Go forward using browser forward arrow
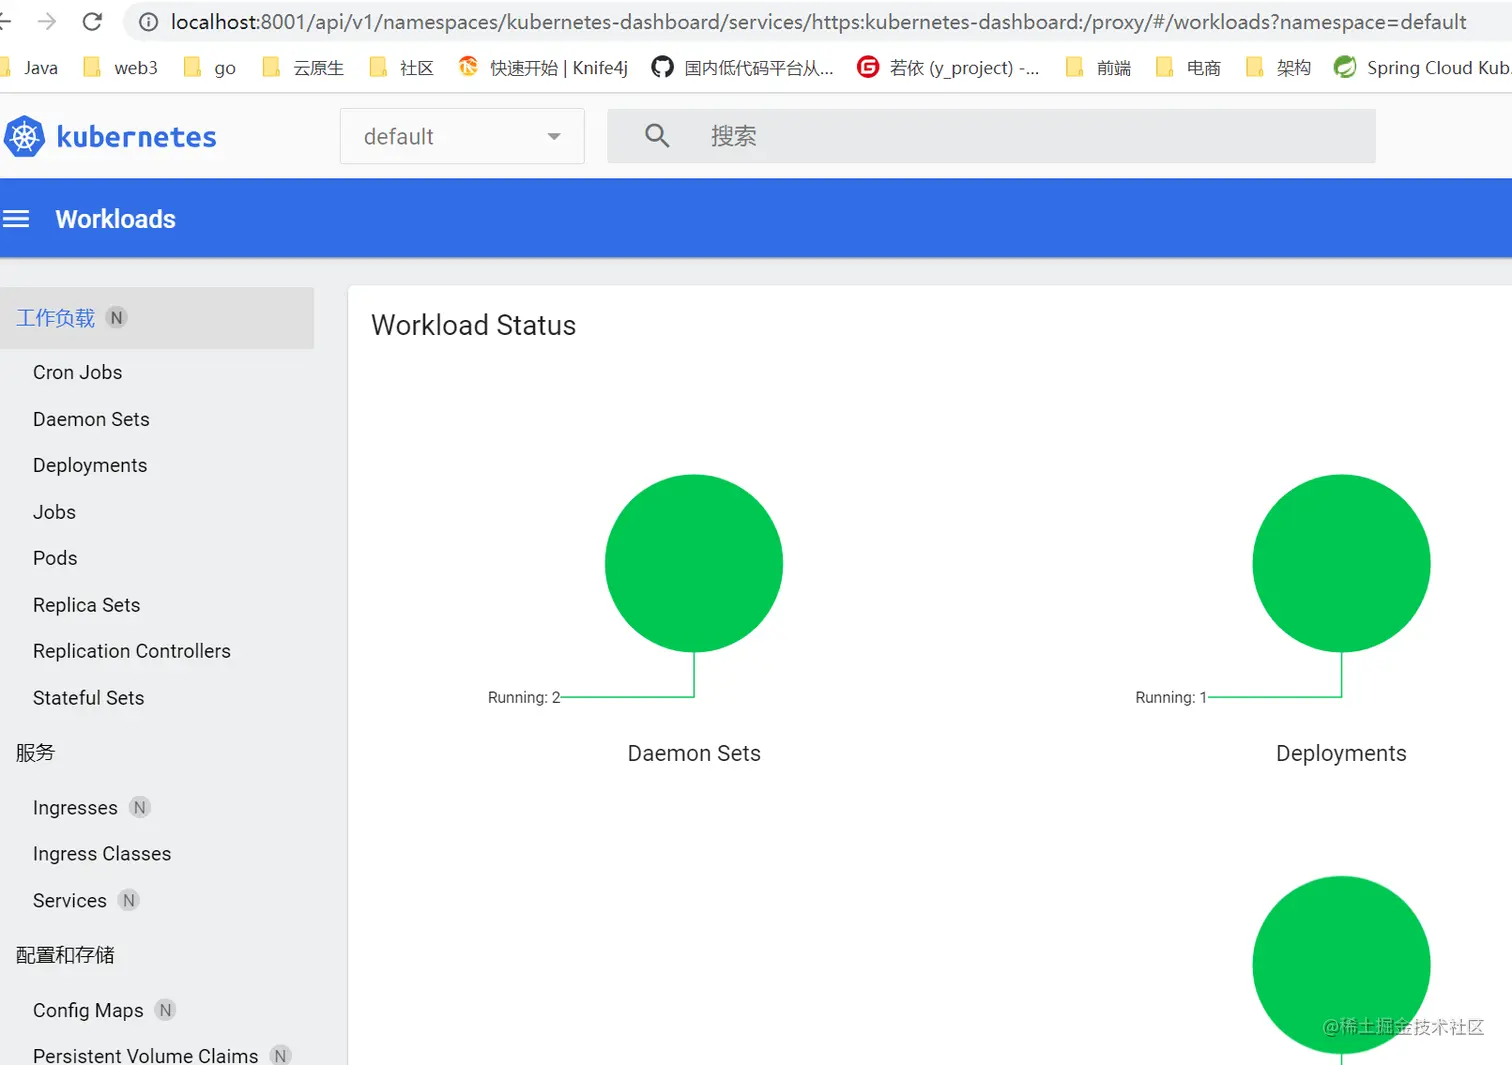This screenshot has height=1065, width=1512. click(46, 21)
